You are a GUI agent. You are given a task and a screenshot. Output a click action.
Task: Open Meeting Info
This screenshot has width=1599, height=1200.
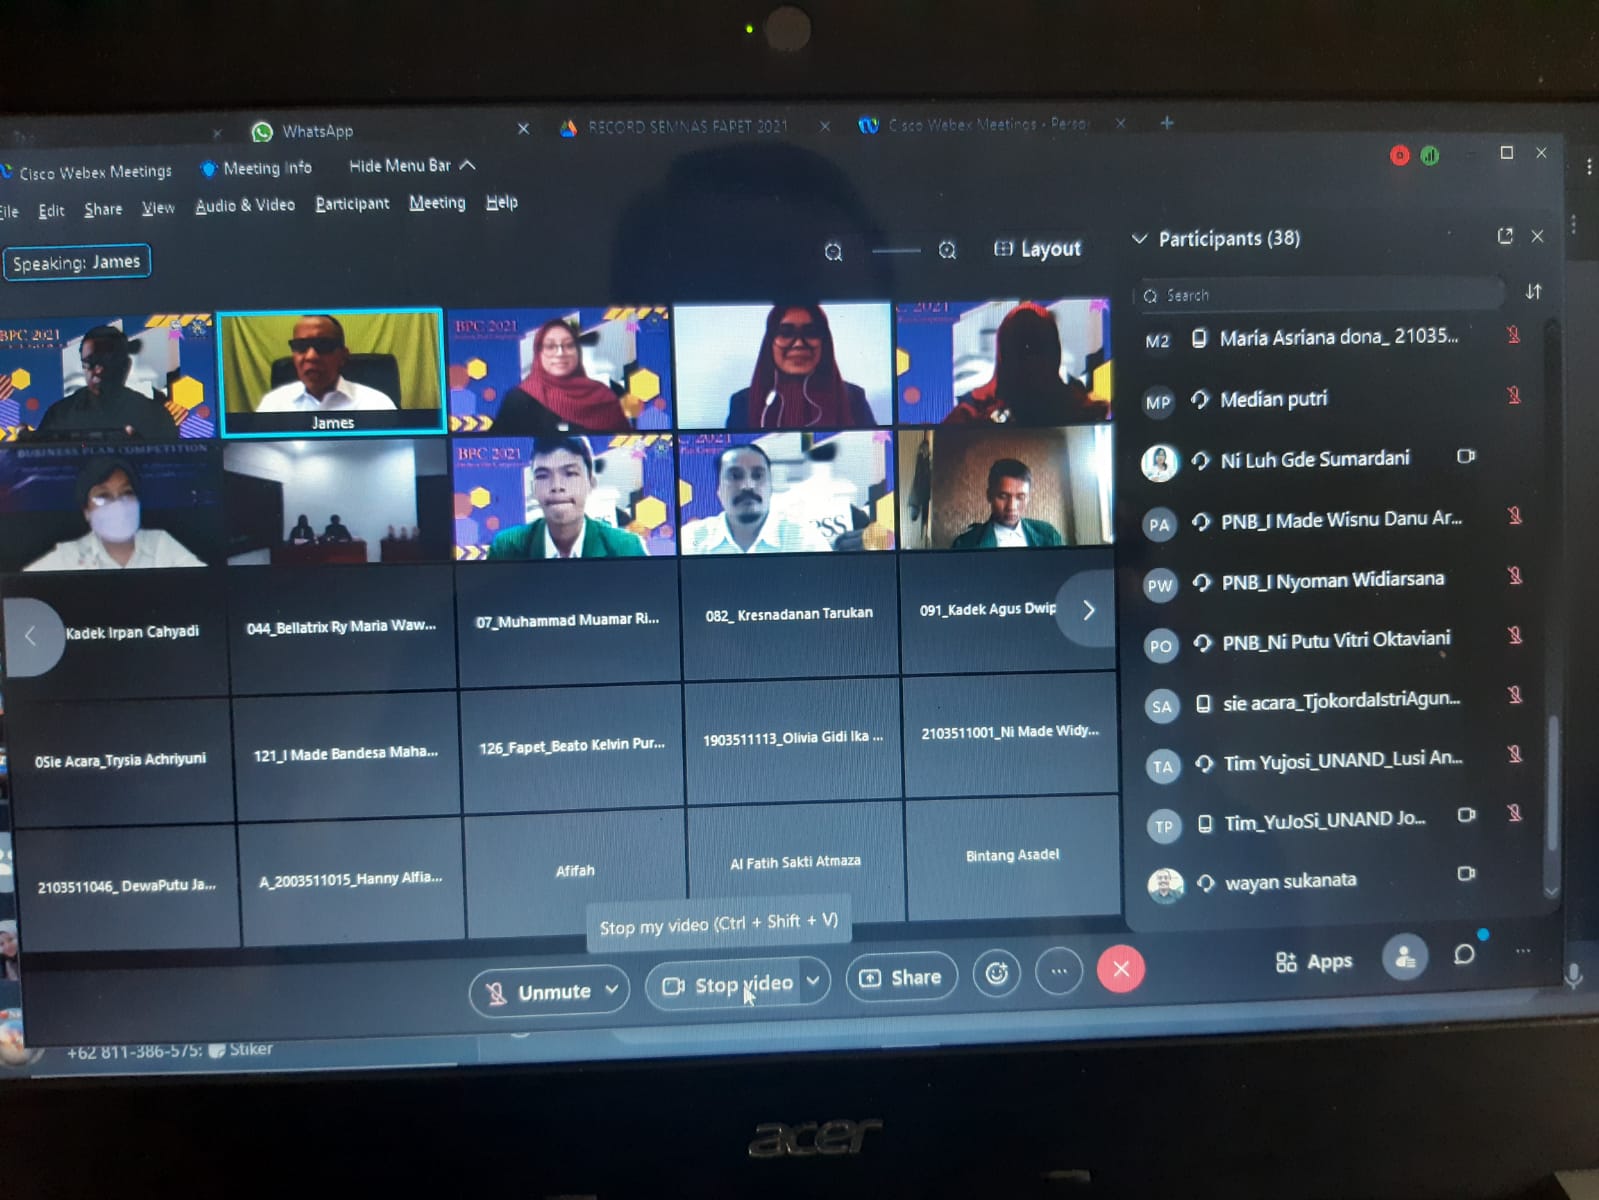point(257,168)
